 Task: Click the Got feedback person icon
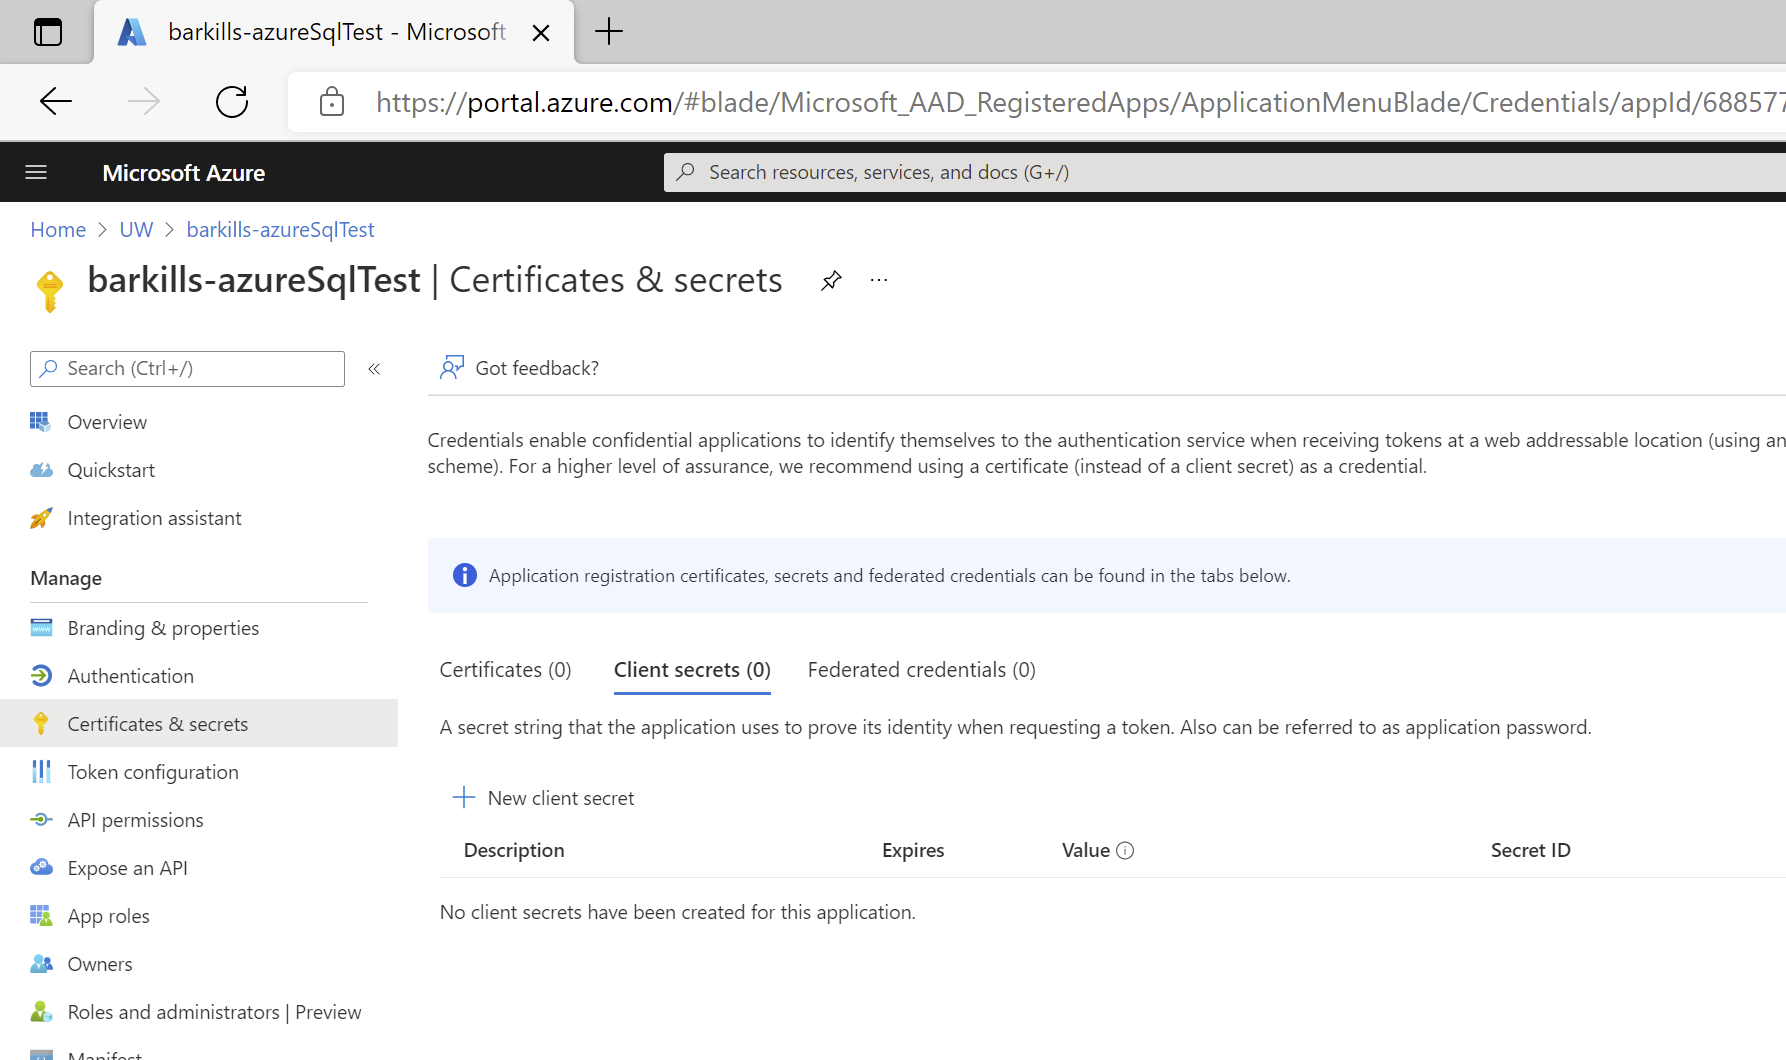pos(452,368)
